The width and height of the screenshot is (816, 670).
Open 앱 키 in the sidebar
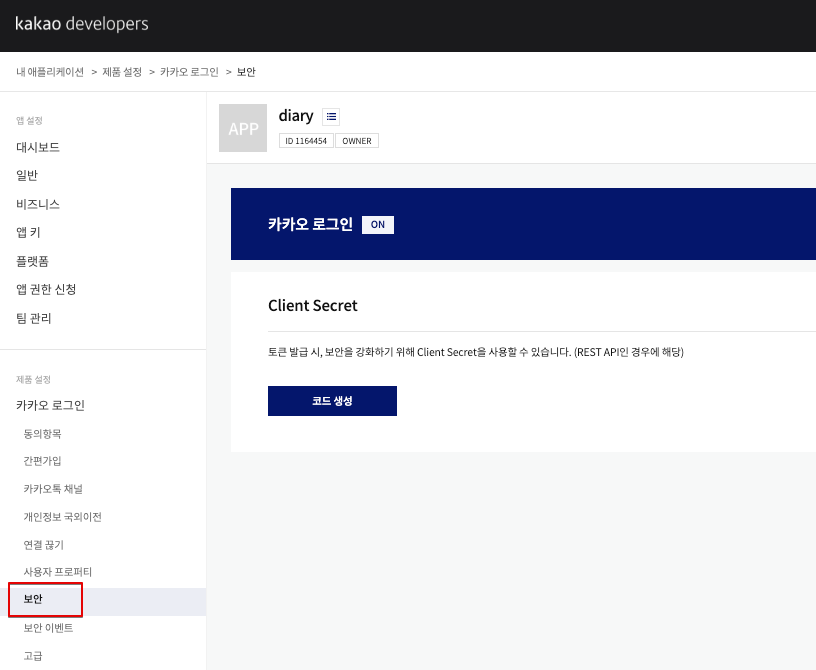click(28, 232)
